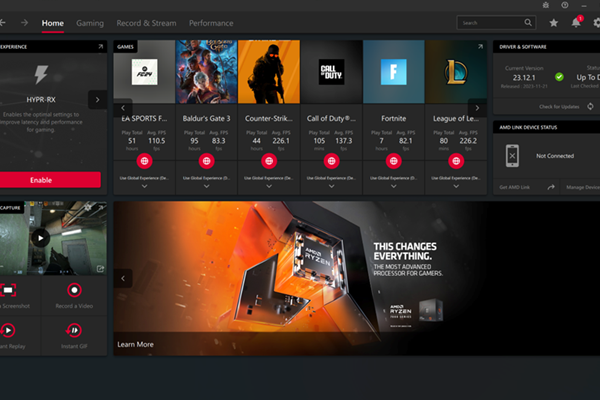Image resolution: width=600 pixels, height=400 pixels.
Task: Open settings gear icon
Action: [597, 23]
